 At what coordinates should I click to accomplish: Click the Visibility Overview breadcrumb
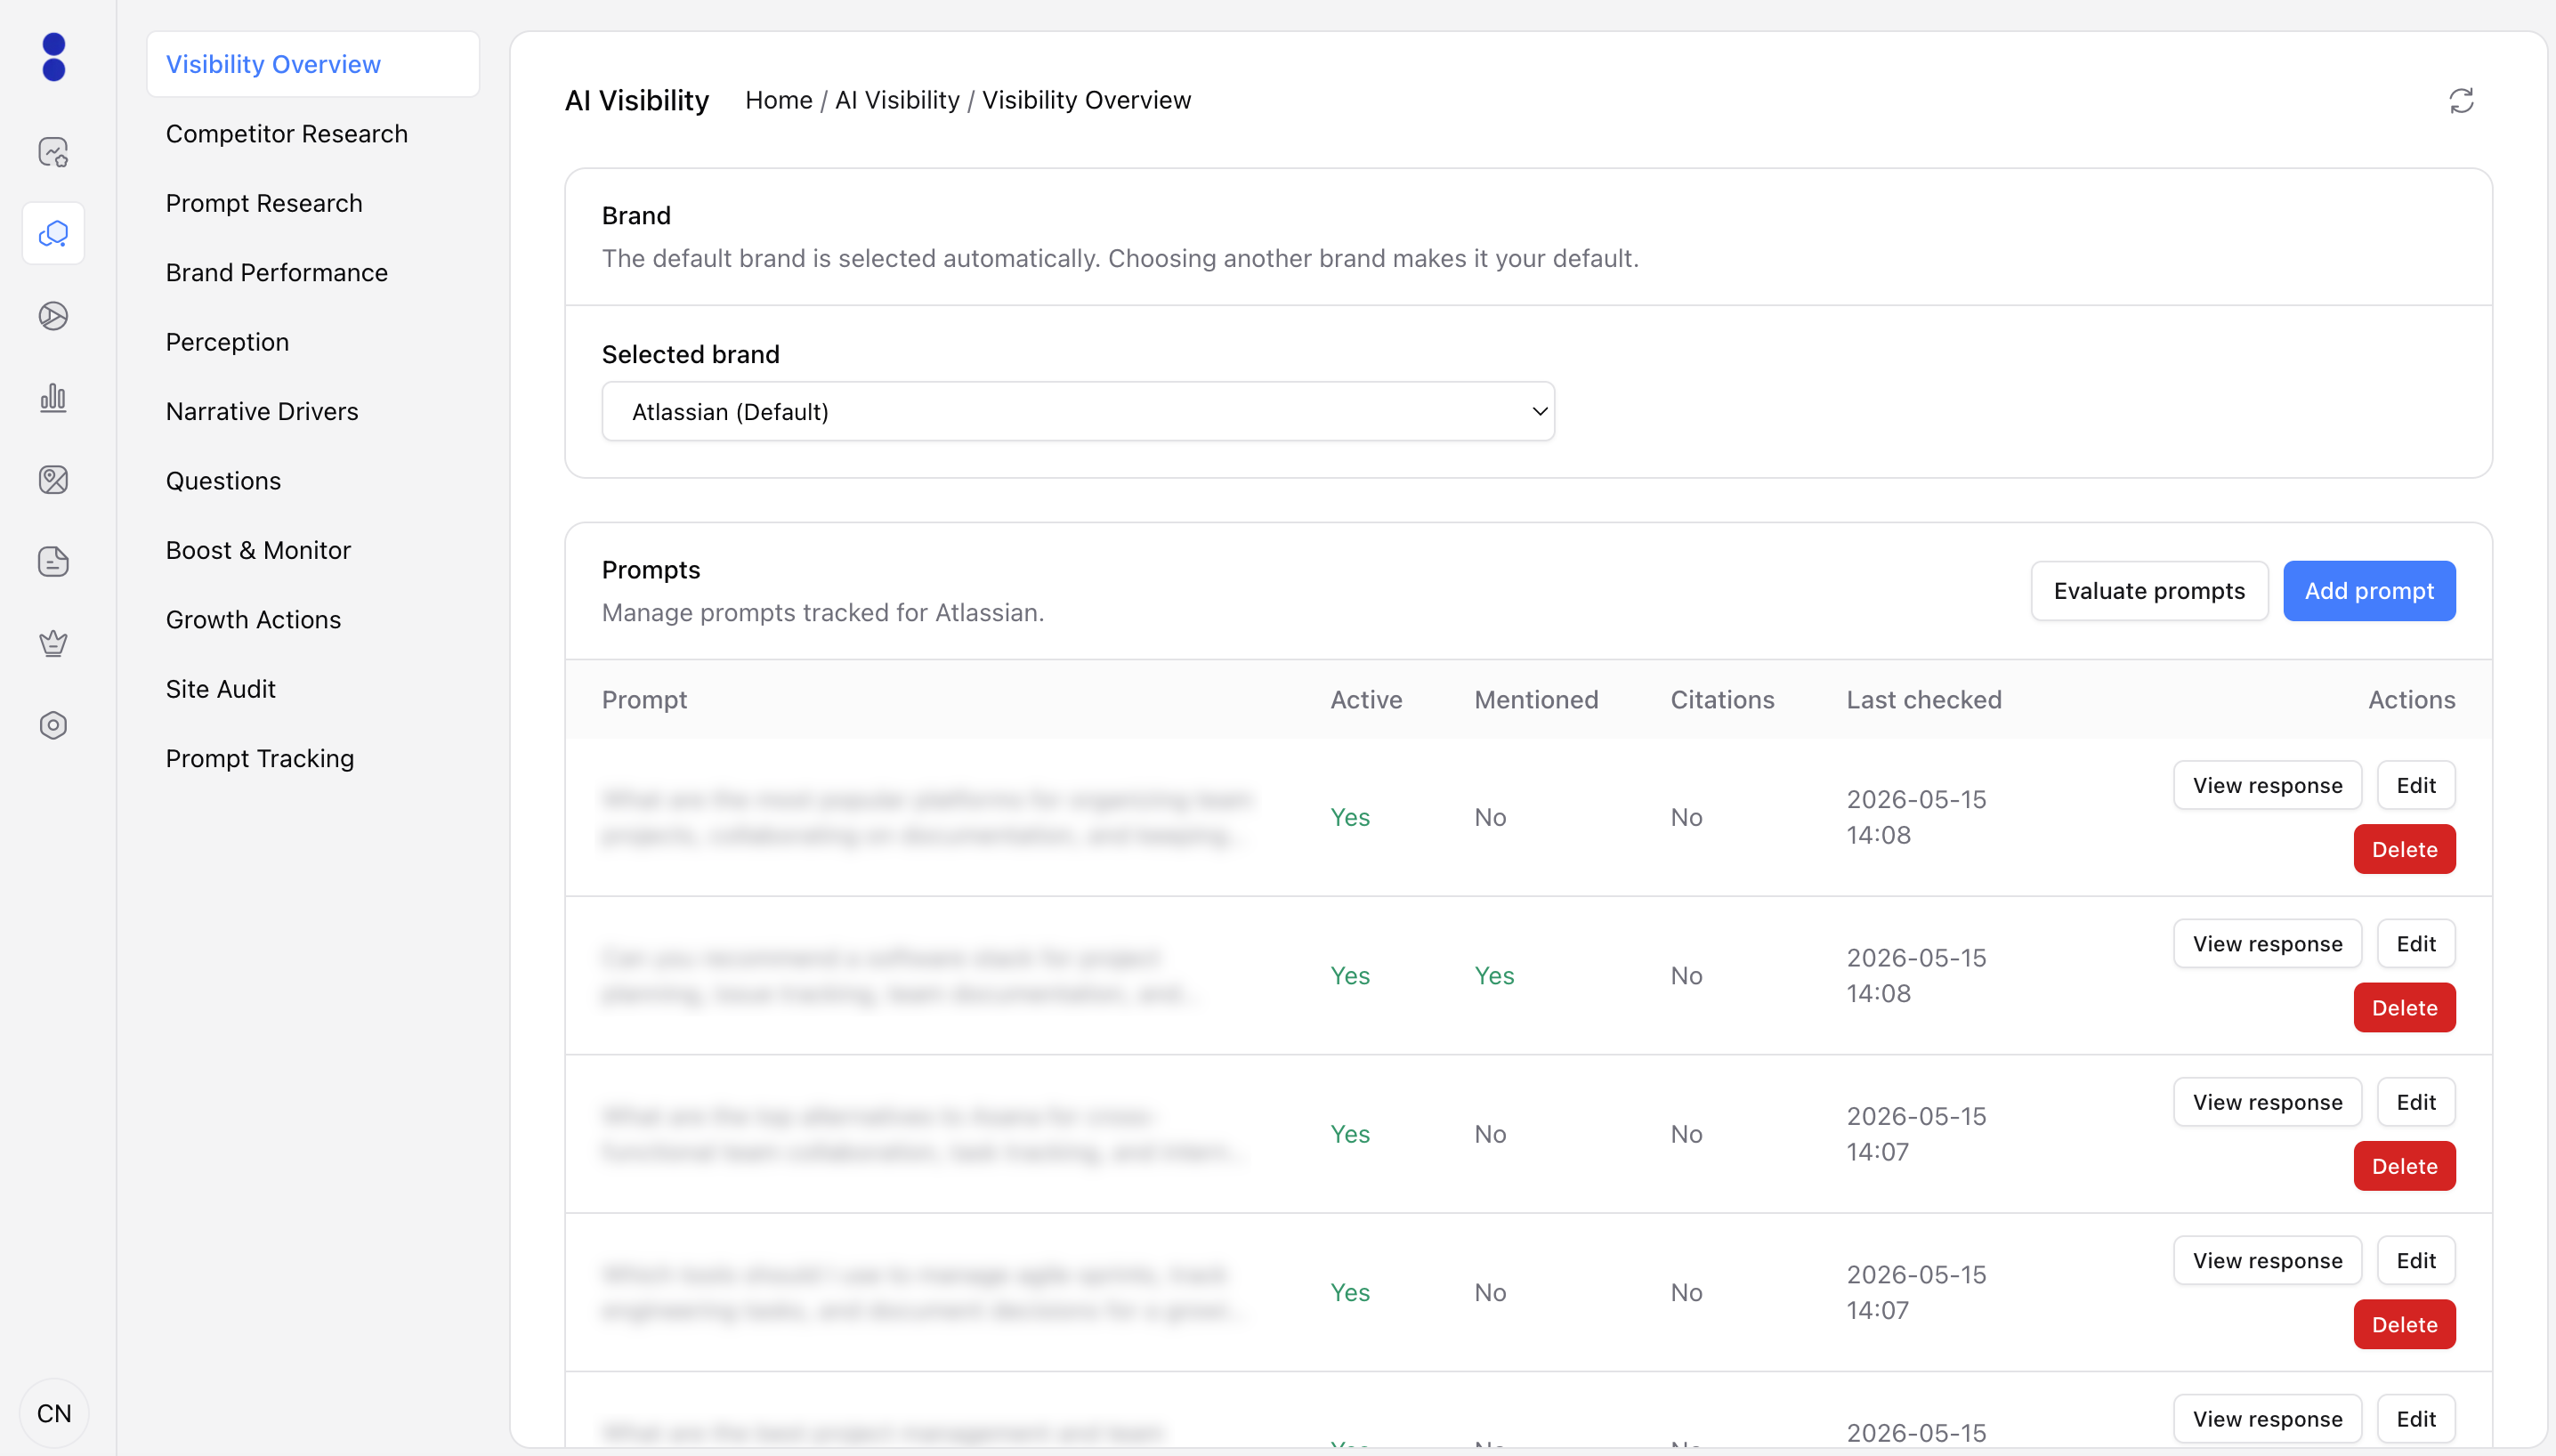click(1086, 100)
